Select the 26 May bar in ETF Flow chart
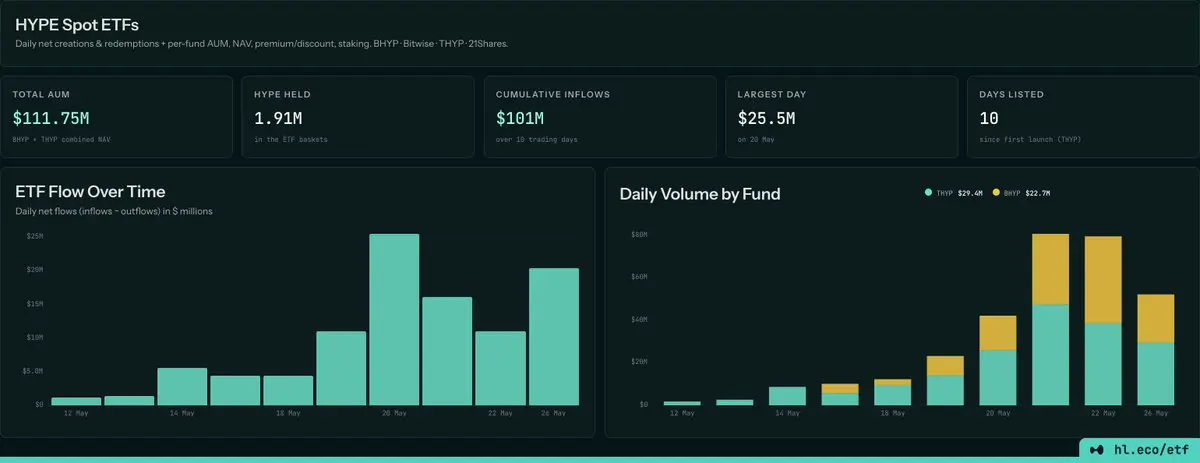The image size is (1200, 463). click(x=553, y=336)
